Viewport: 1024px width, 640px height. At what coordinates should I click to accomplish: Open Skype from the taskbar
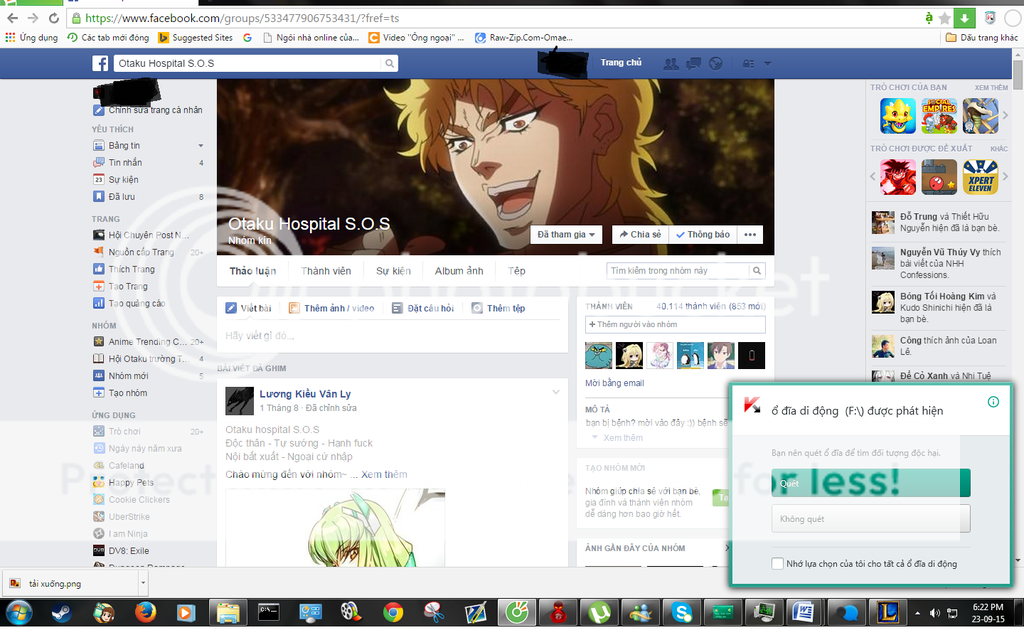(683, 612)
